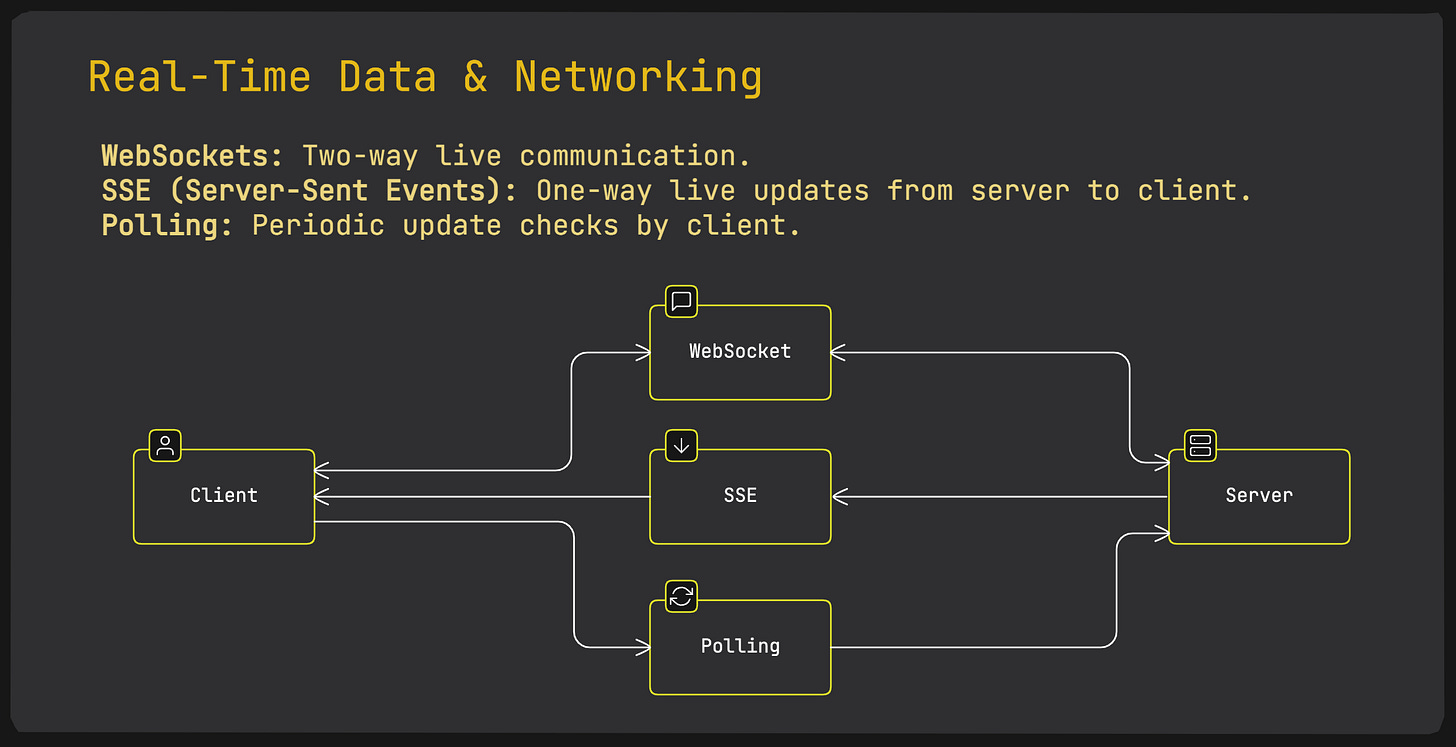The width and height of the screenshot is (1456, 747).
Task: Click the circular refresh icon on the Polling node
Action: pyautogui.click(x=680, y=596)
